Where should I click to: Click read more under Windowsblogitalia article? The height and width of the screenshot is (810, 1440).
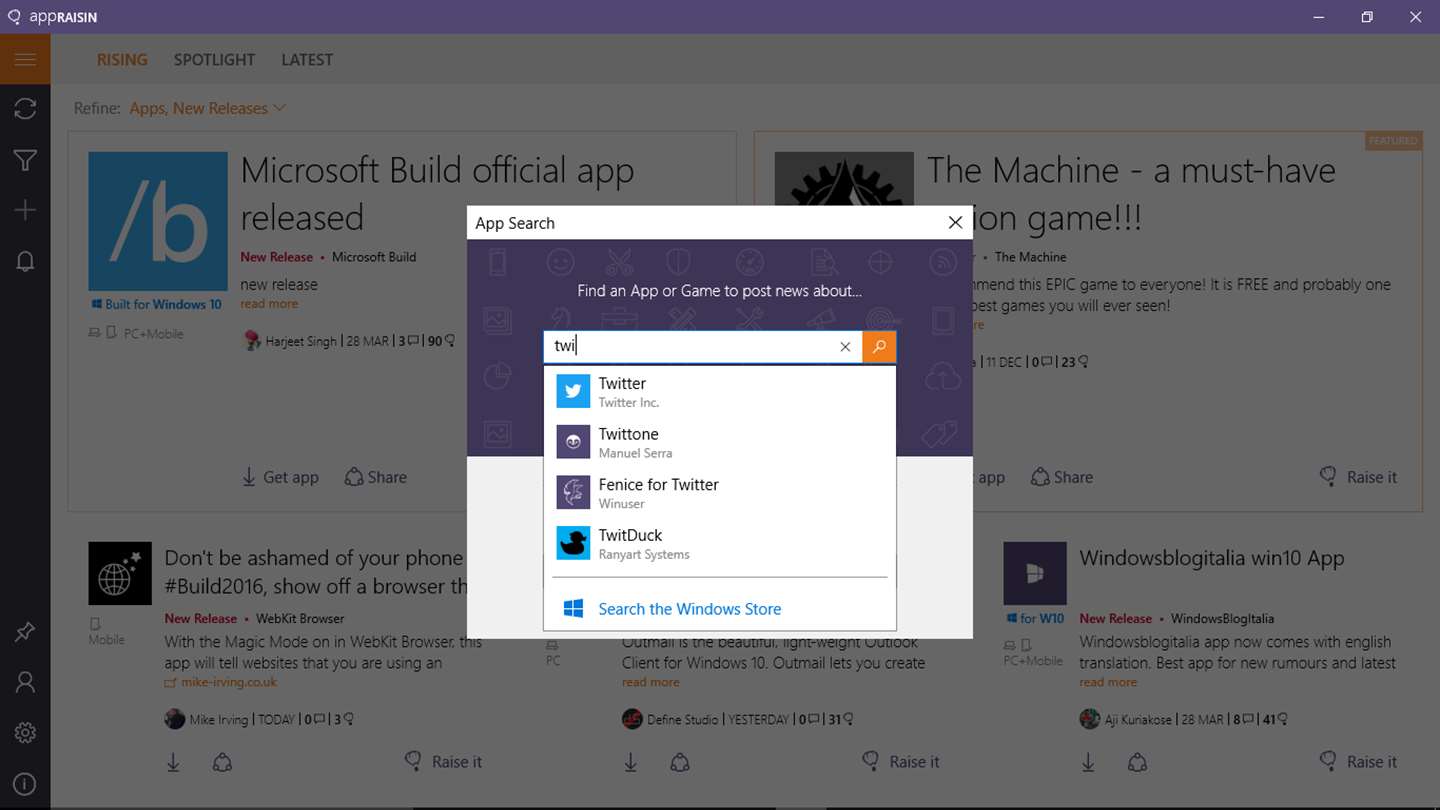pos(1108,682)
